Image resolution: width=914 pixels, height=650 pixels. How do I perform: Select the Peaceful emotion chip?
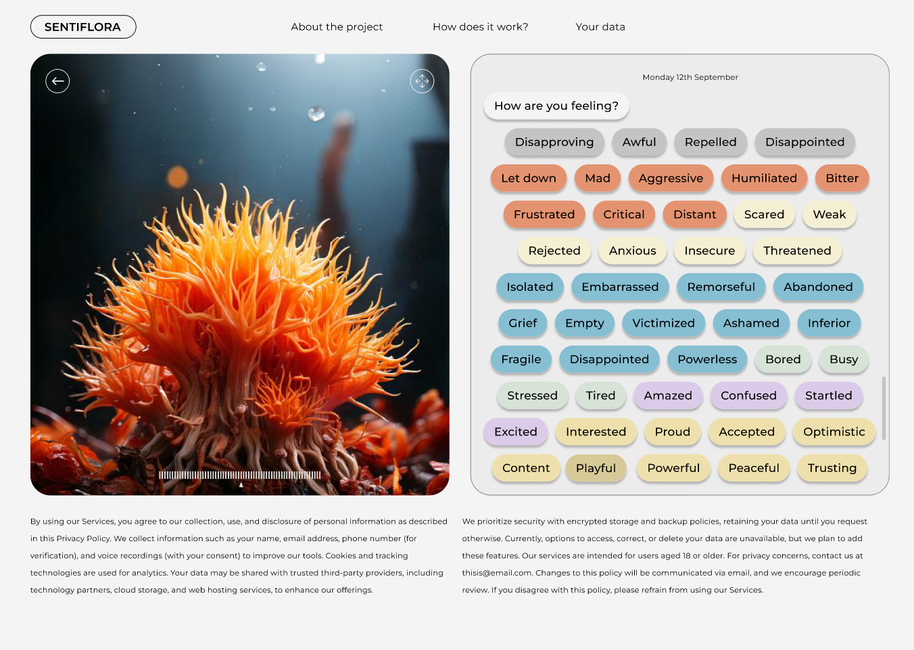pyautogui.click(x=754, y=468)
